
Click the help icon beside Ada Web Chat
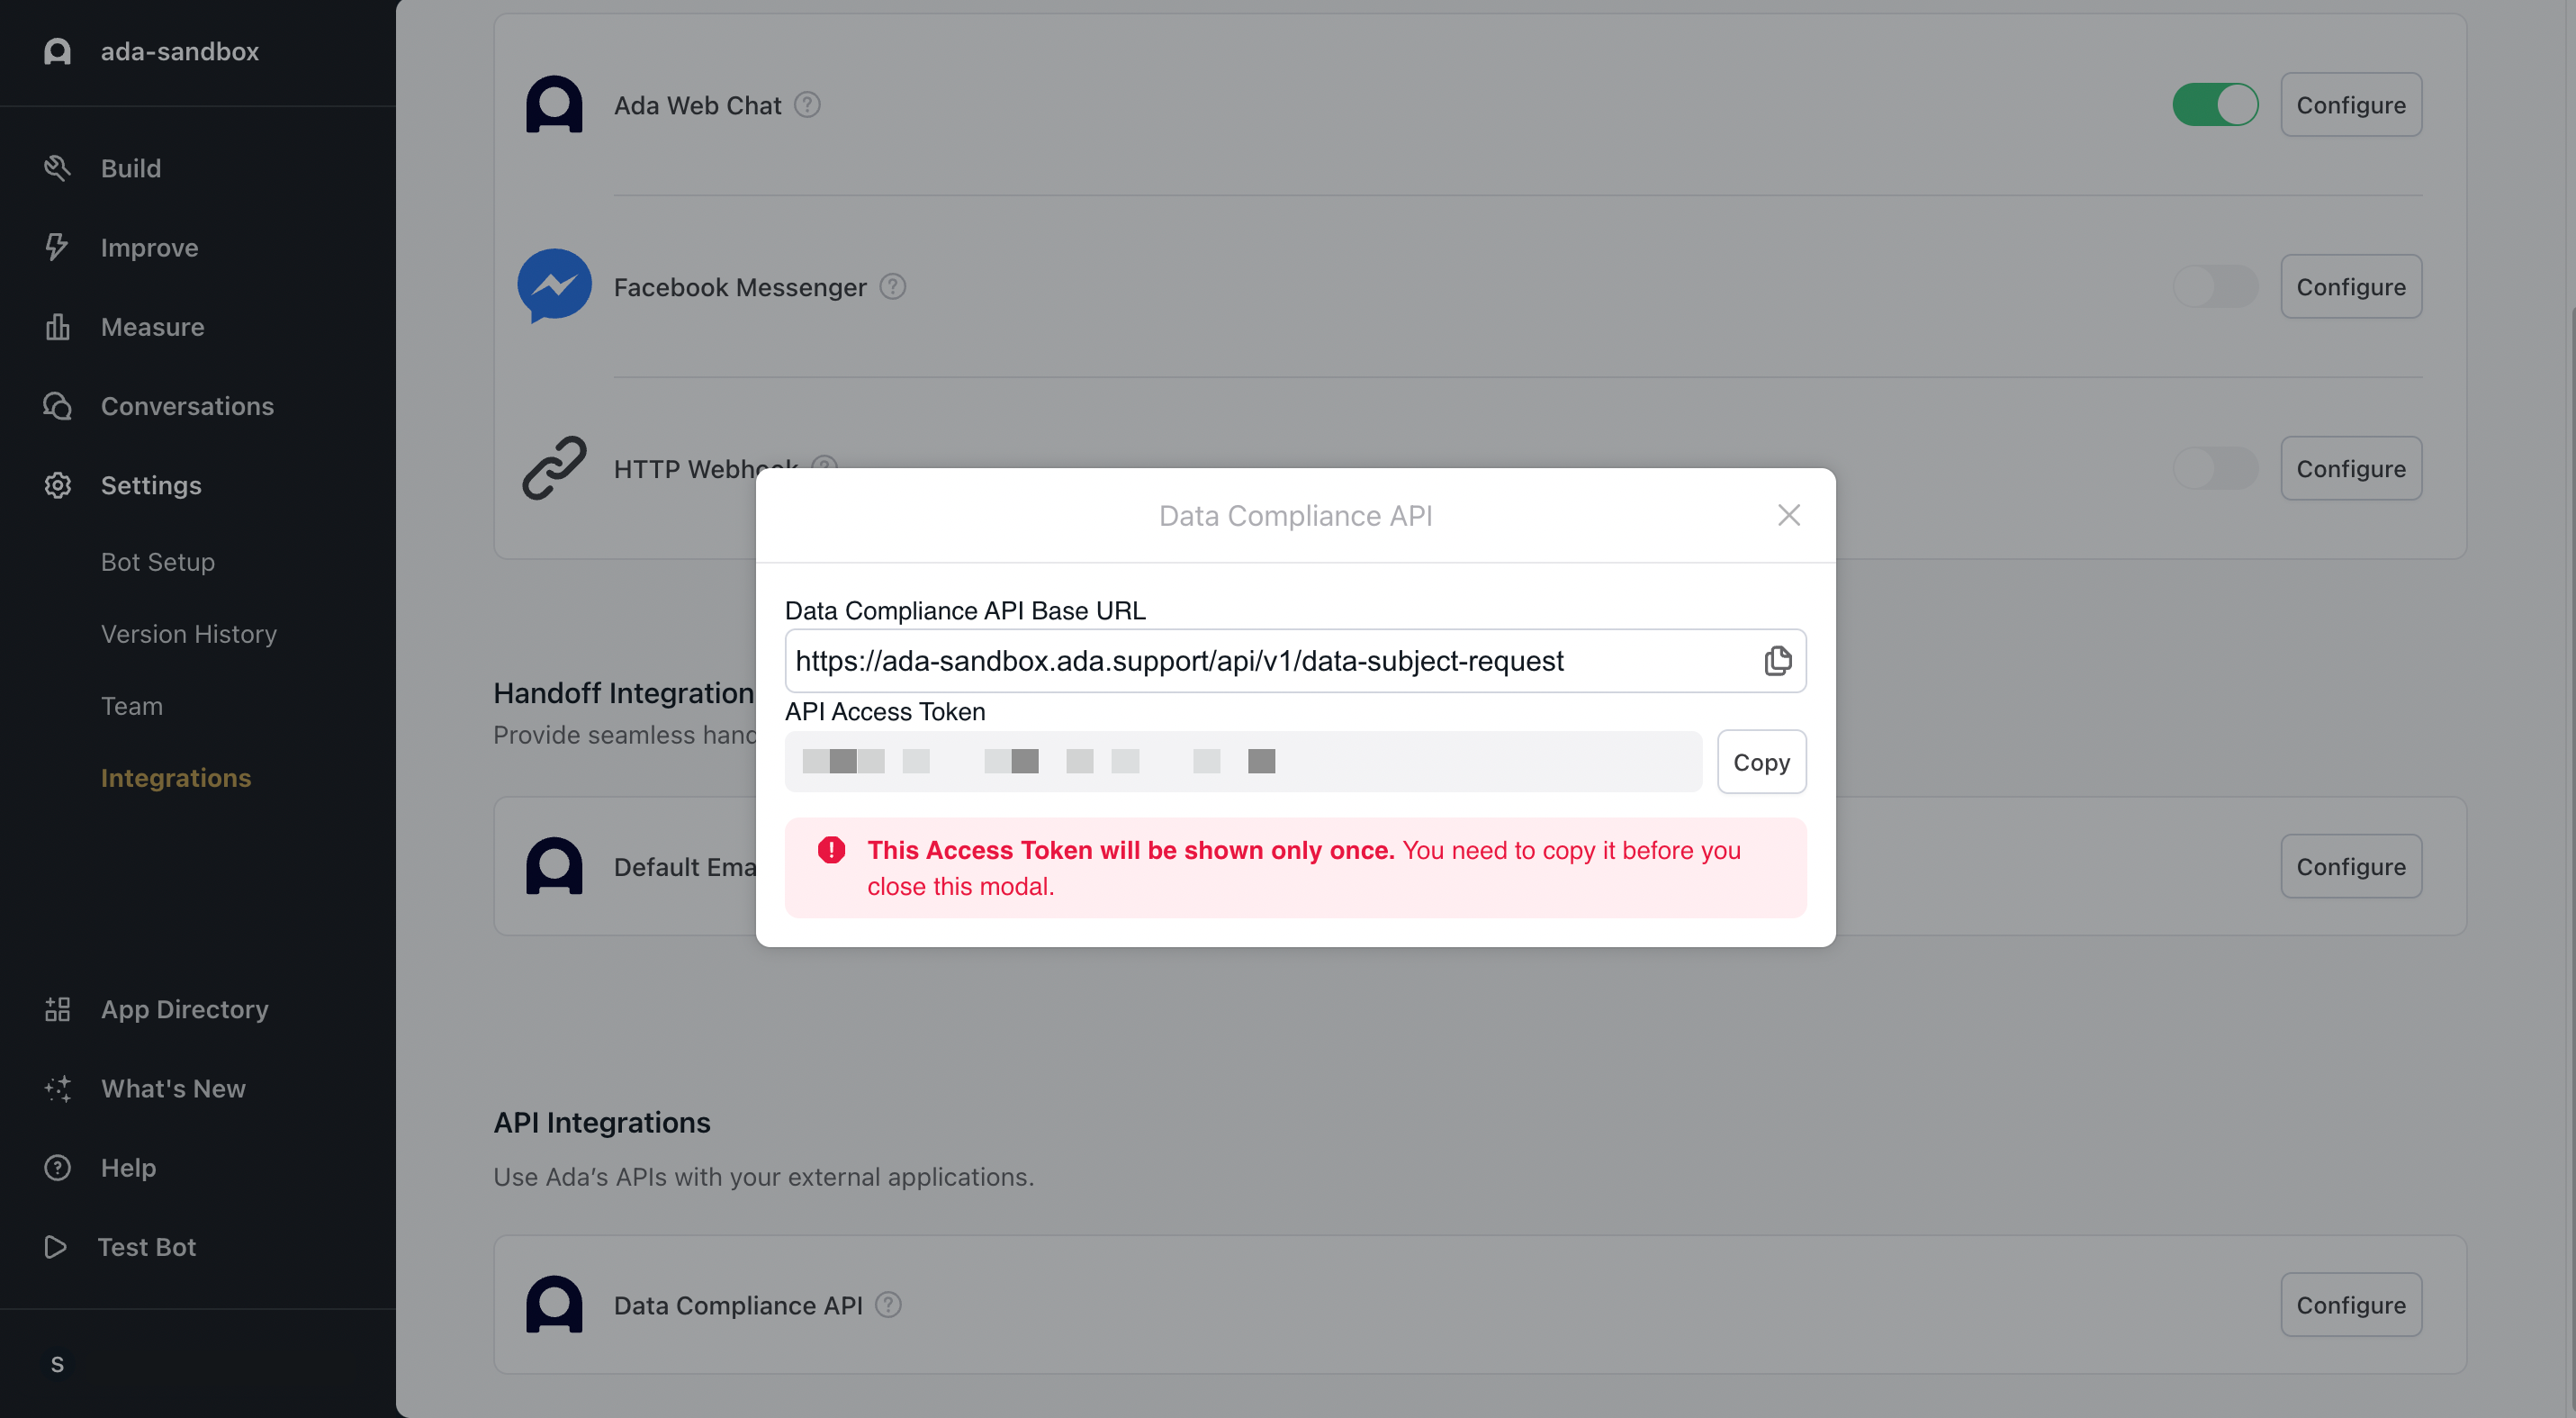[807, 105]
